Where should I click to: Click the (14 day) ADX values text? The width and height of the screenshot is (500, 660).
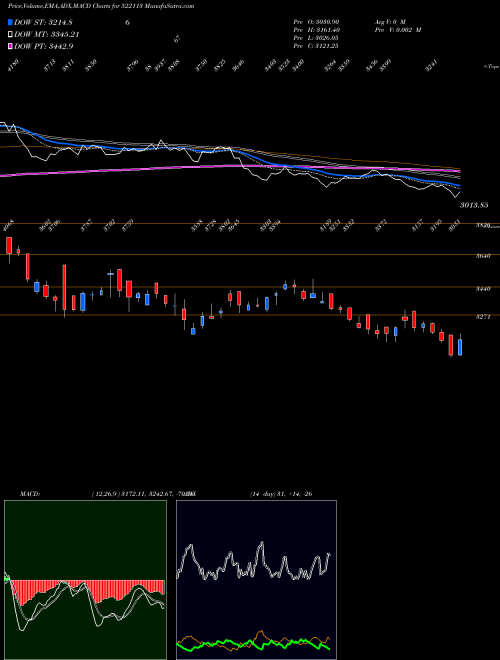(281, 494)
